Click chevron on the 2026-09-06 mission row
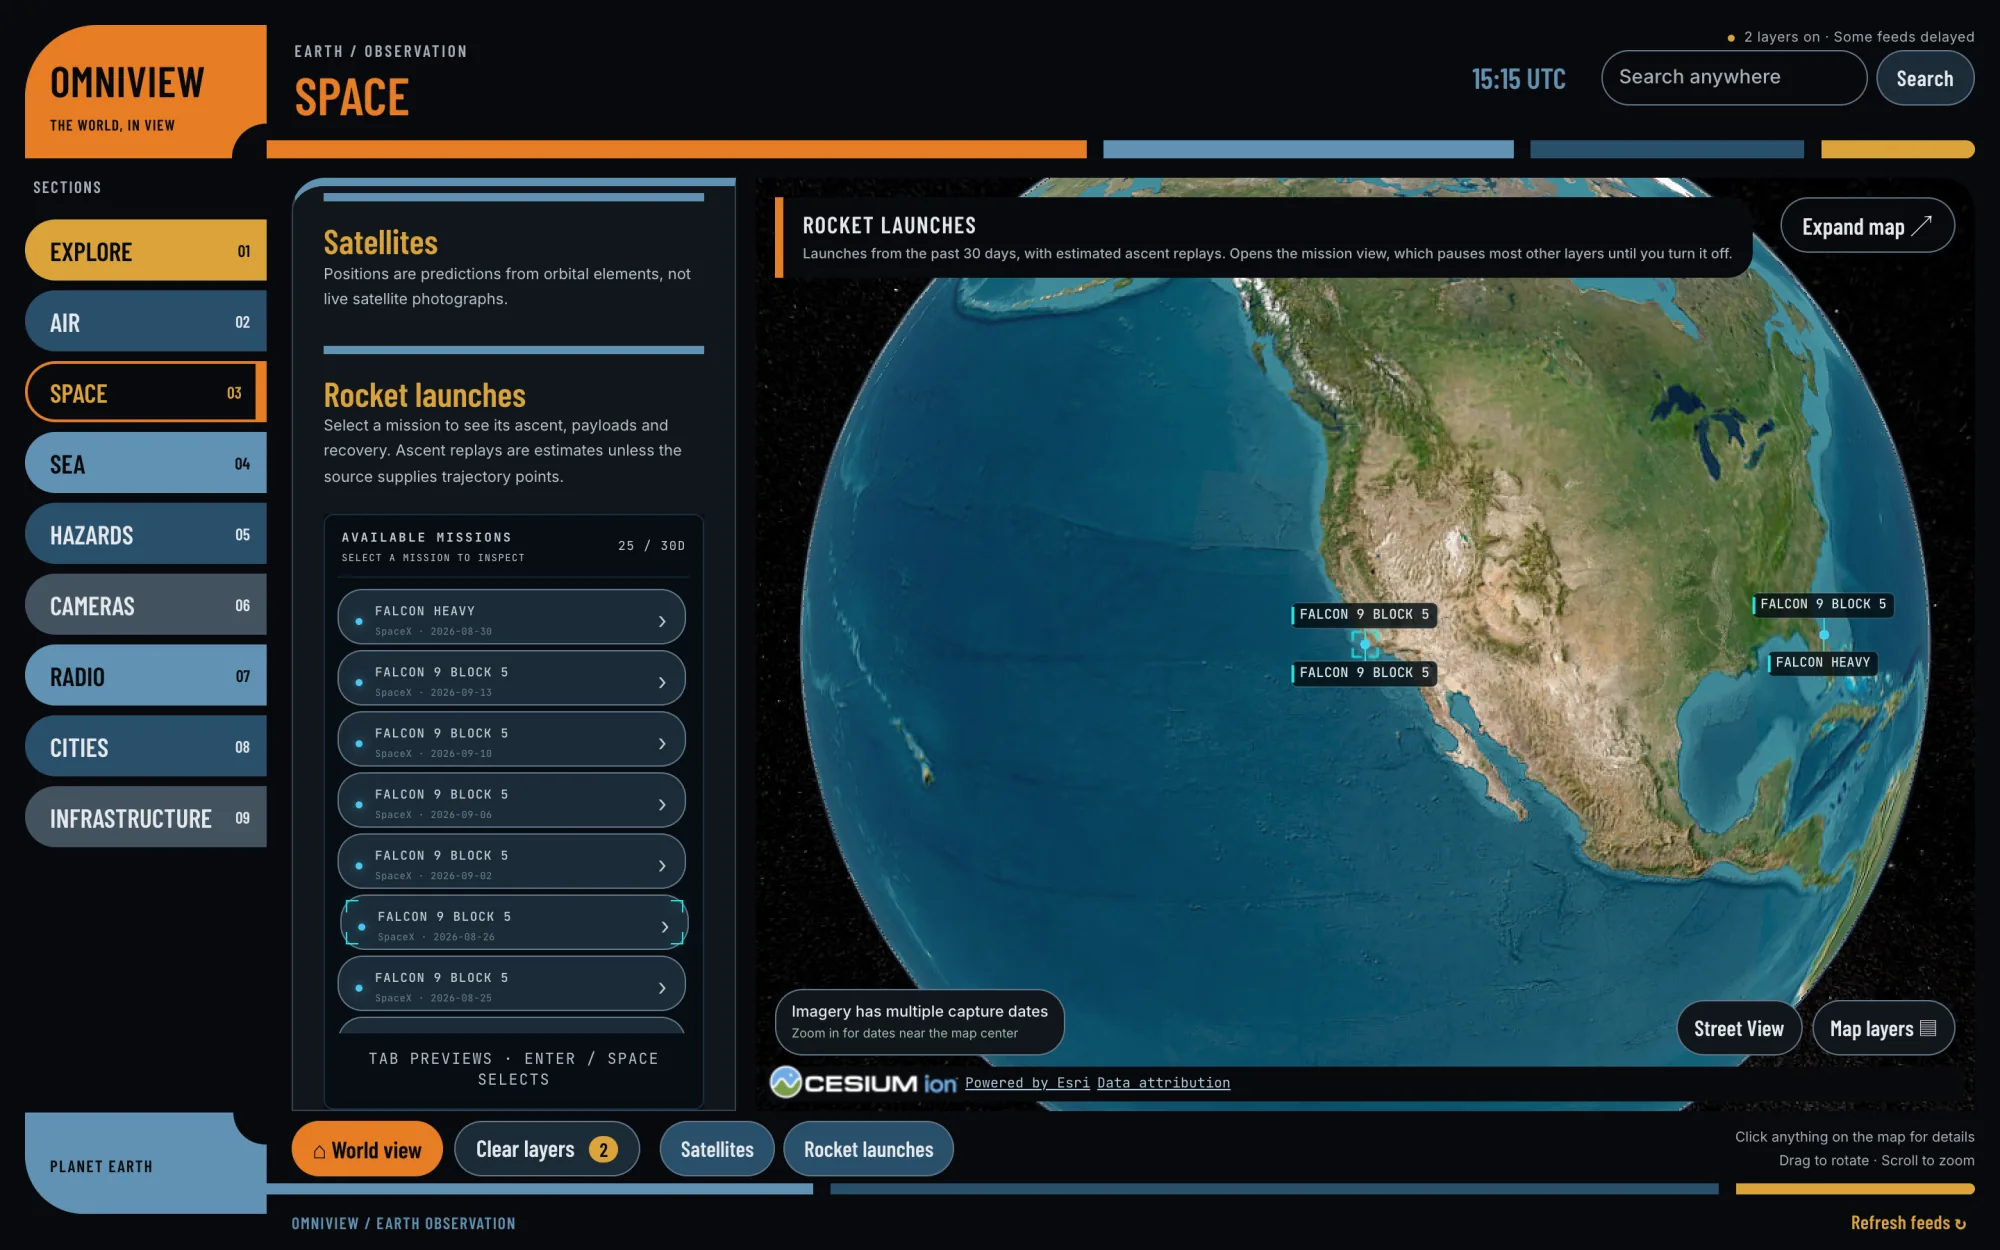The width and height of the screenshot is (2000, 1250). point(662,805)
